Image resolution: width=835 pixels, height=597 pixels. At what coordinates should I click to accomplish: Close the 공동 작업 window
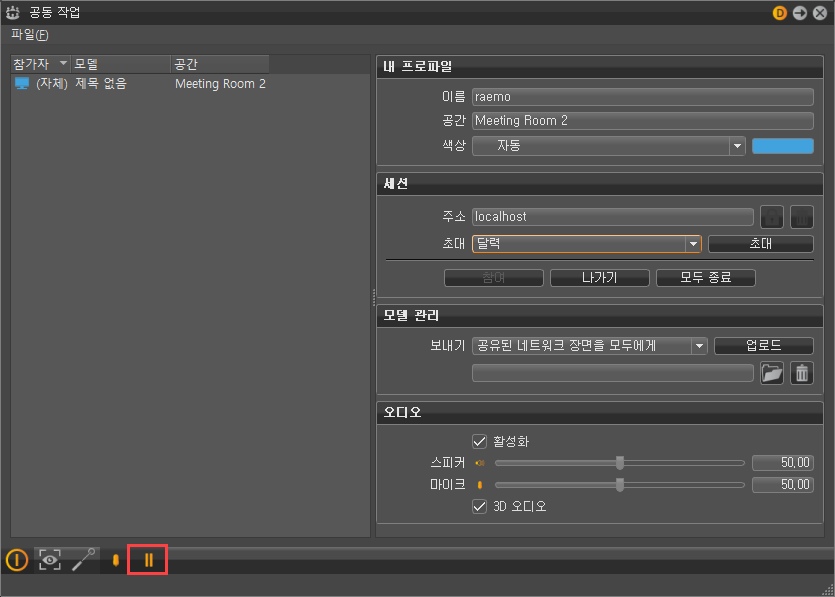[820, 13]
